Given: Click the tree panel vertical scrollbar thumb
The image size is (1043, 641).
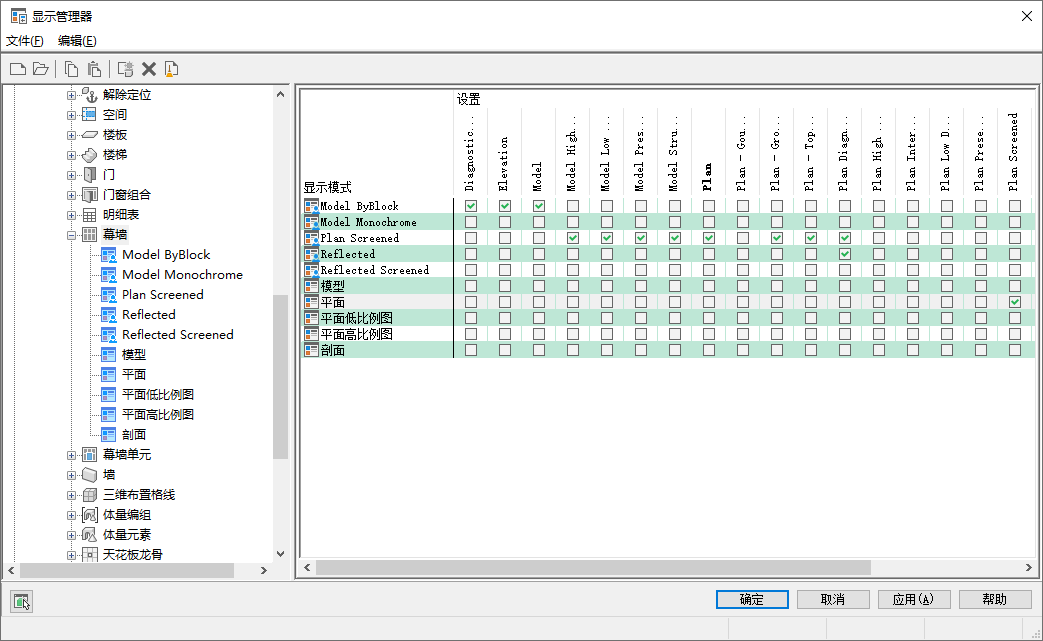Looking at the screenshot, I should [281, 376].
